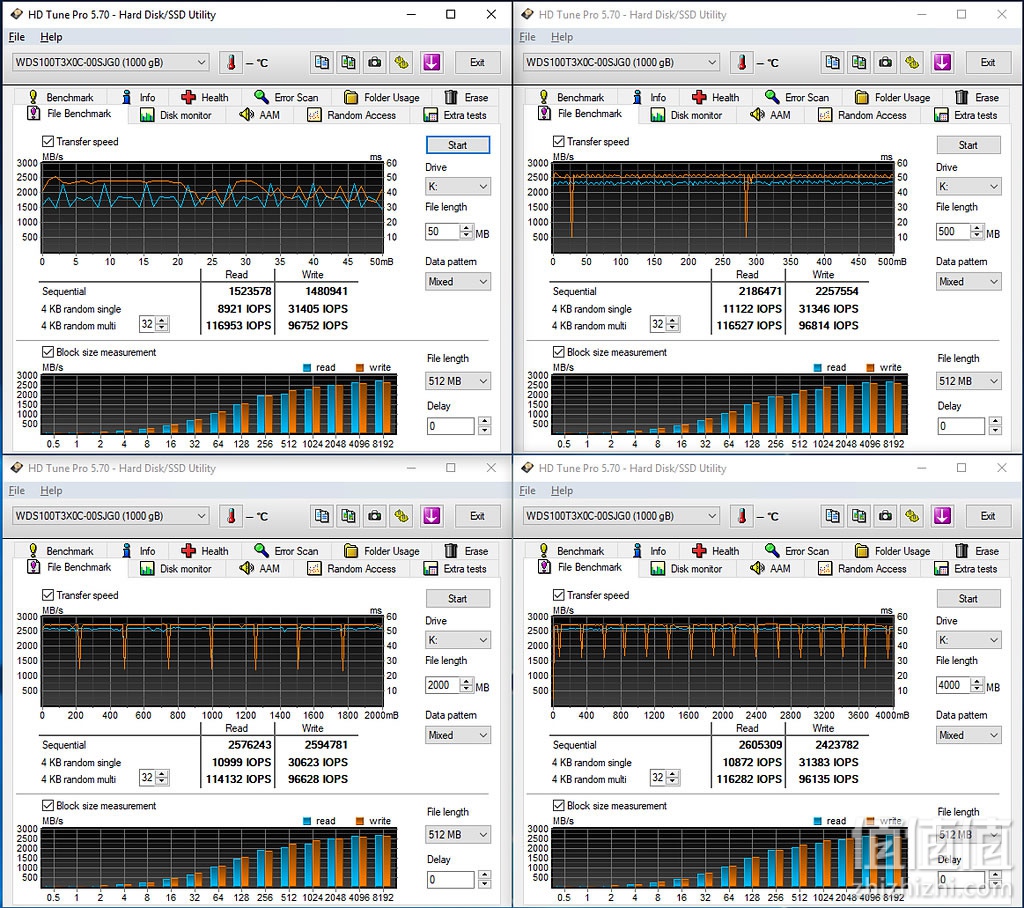The image size is (1024, 908).
Task: Open 512 MB file length dropdown in top-left window
Action: 457,381
